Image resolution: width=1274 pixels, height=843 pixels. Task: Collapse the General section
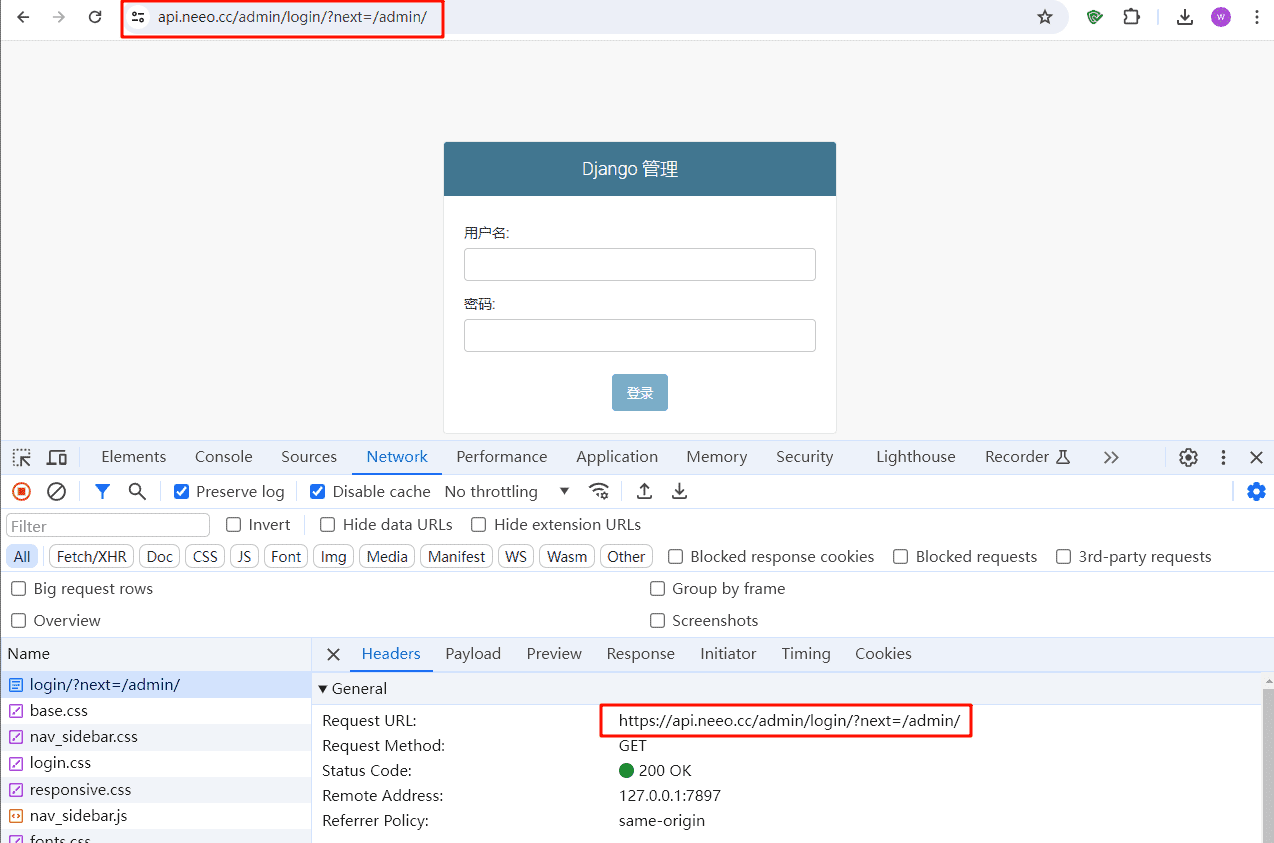[323, 688]
